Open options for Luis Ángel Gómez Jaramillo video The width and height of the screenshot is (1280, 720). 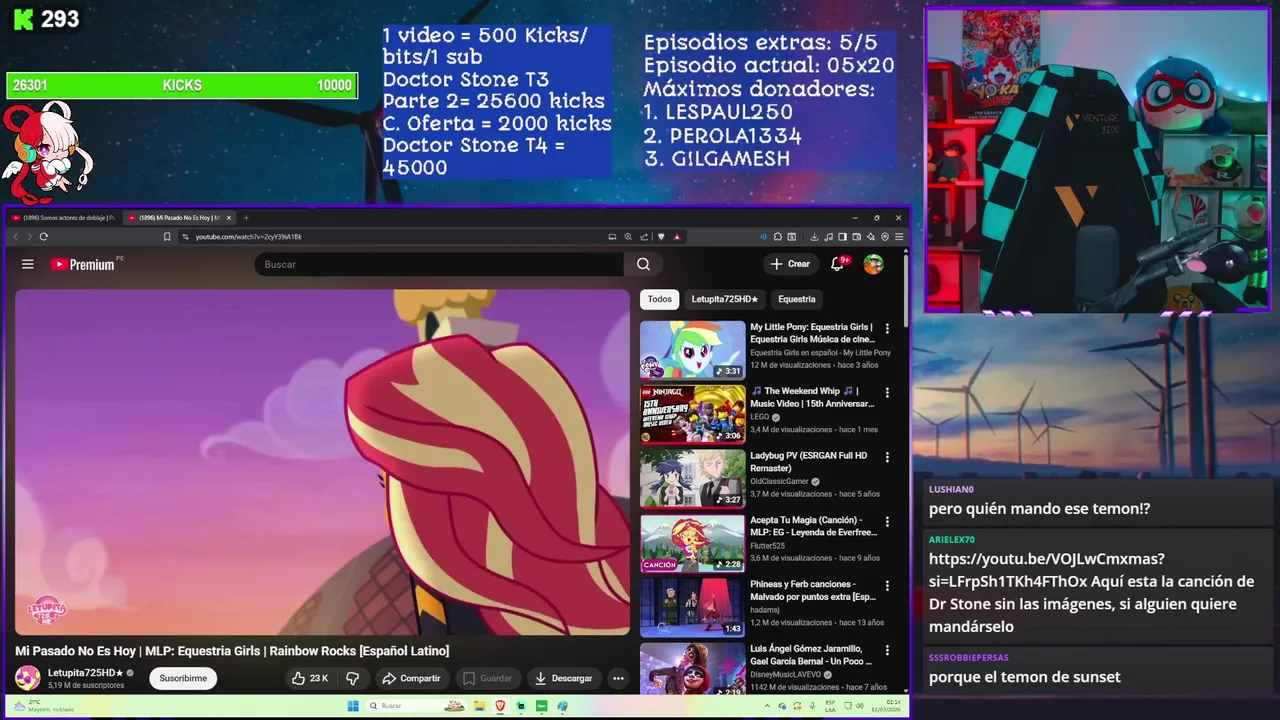(887, 650)
